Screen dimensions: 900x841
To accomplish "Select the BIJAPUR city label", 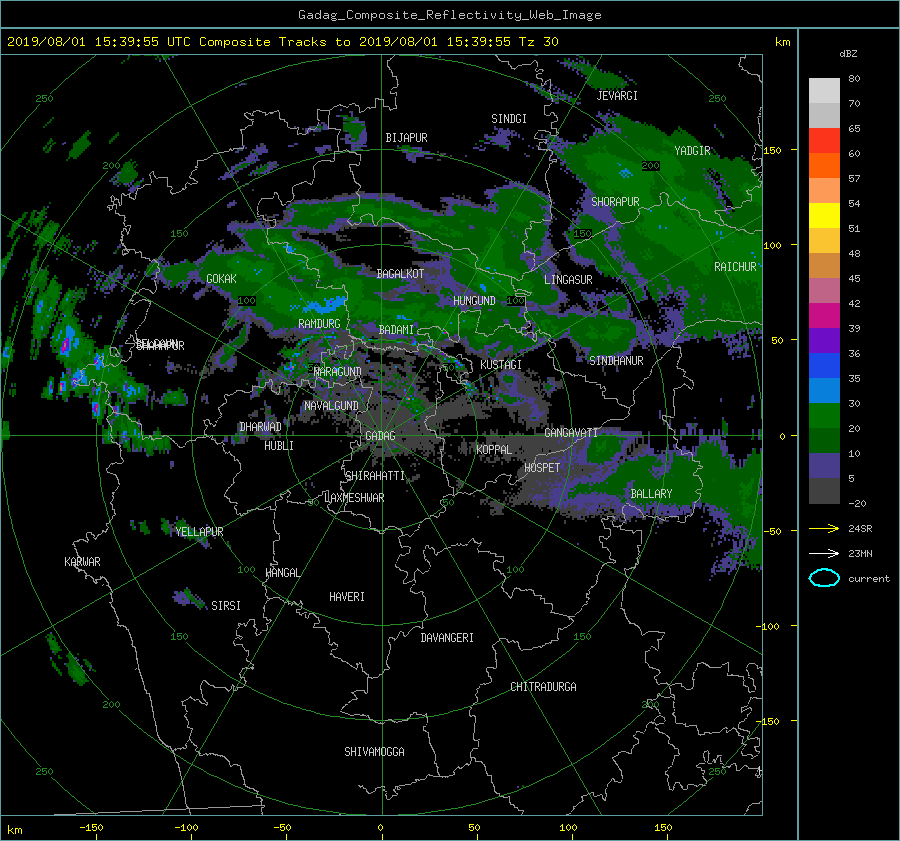I will click(406, 138).
